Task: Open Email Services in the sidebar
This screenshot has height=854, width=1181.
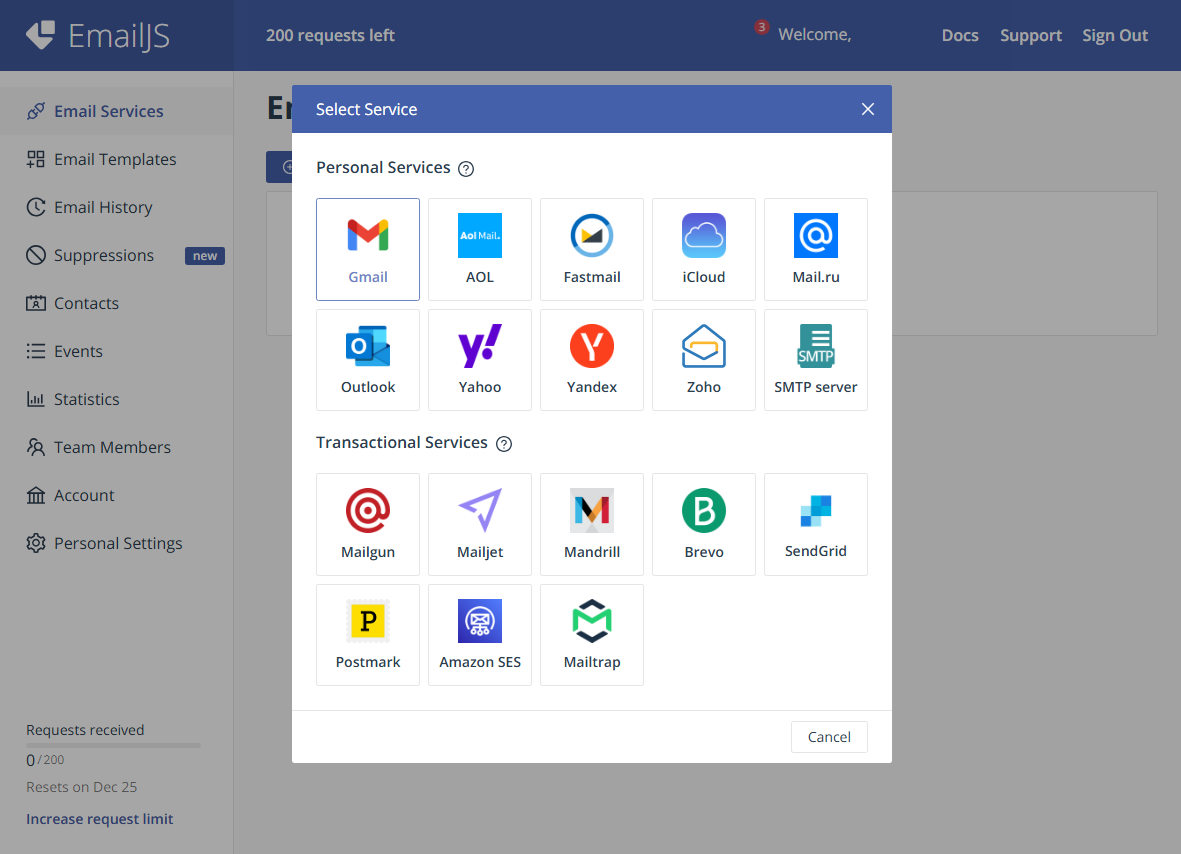Action: [117, 111]
